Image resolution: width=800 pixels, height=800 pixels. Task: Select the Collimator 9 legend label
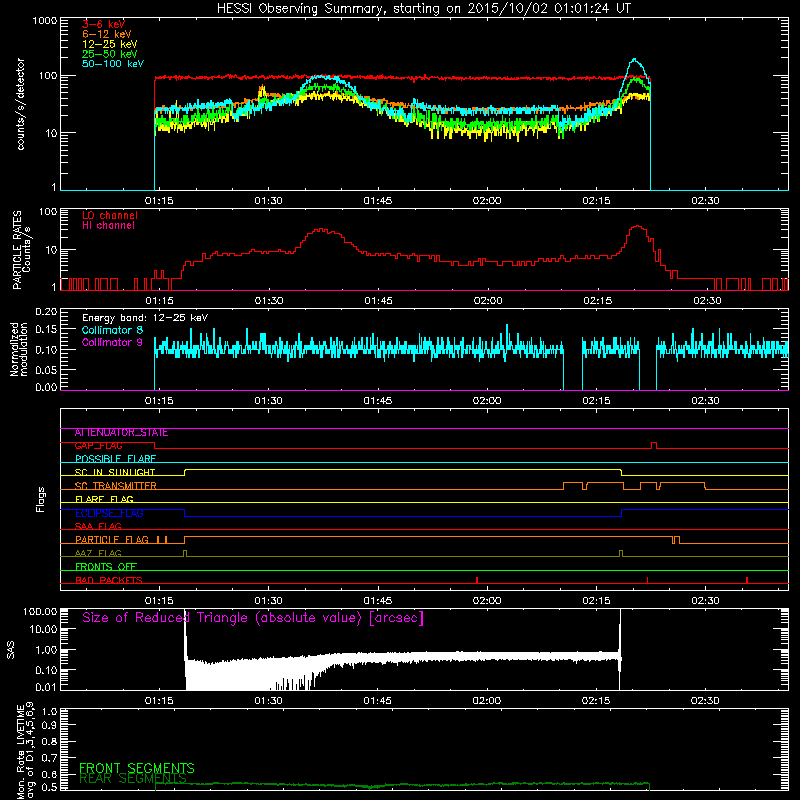coord(112,342)
